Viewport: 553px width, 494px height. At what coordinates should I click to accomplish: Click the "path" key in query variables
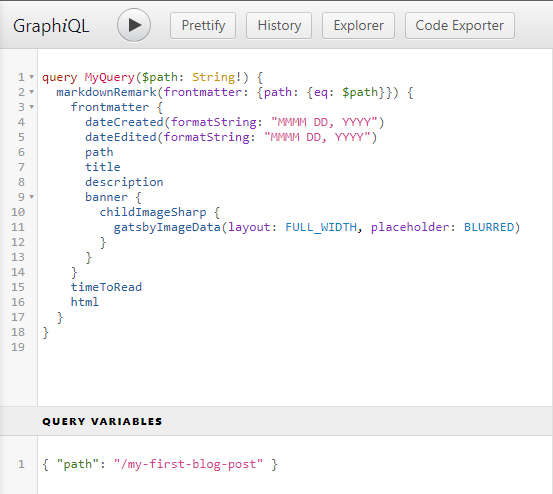click(78, 464)
